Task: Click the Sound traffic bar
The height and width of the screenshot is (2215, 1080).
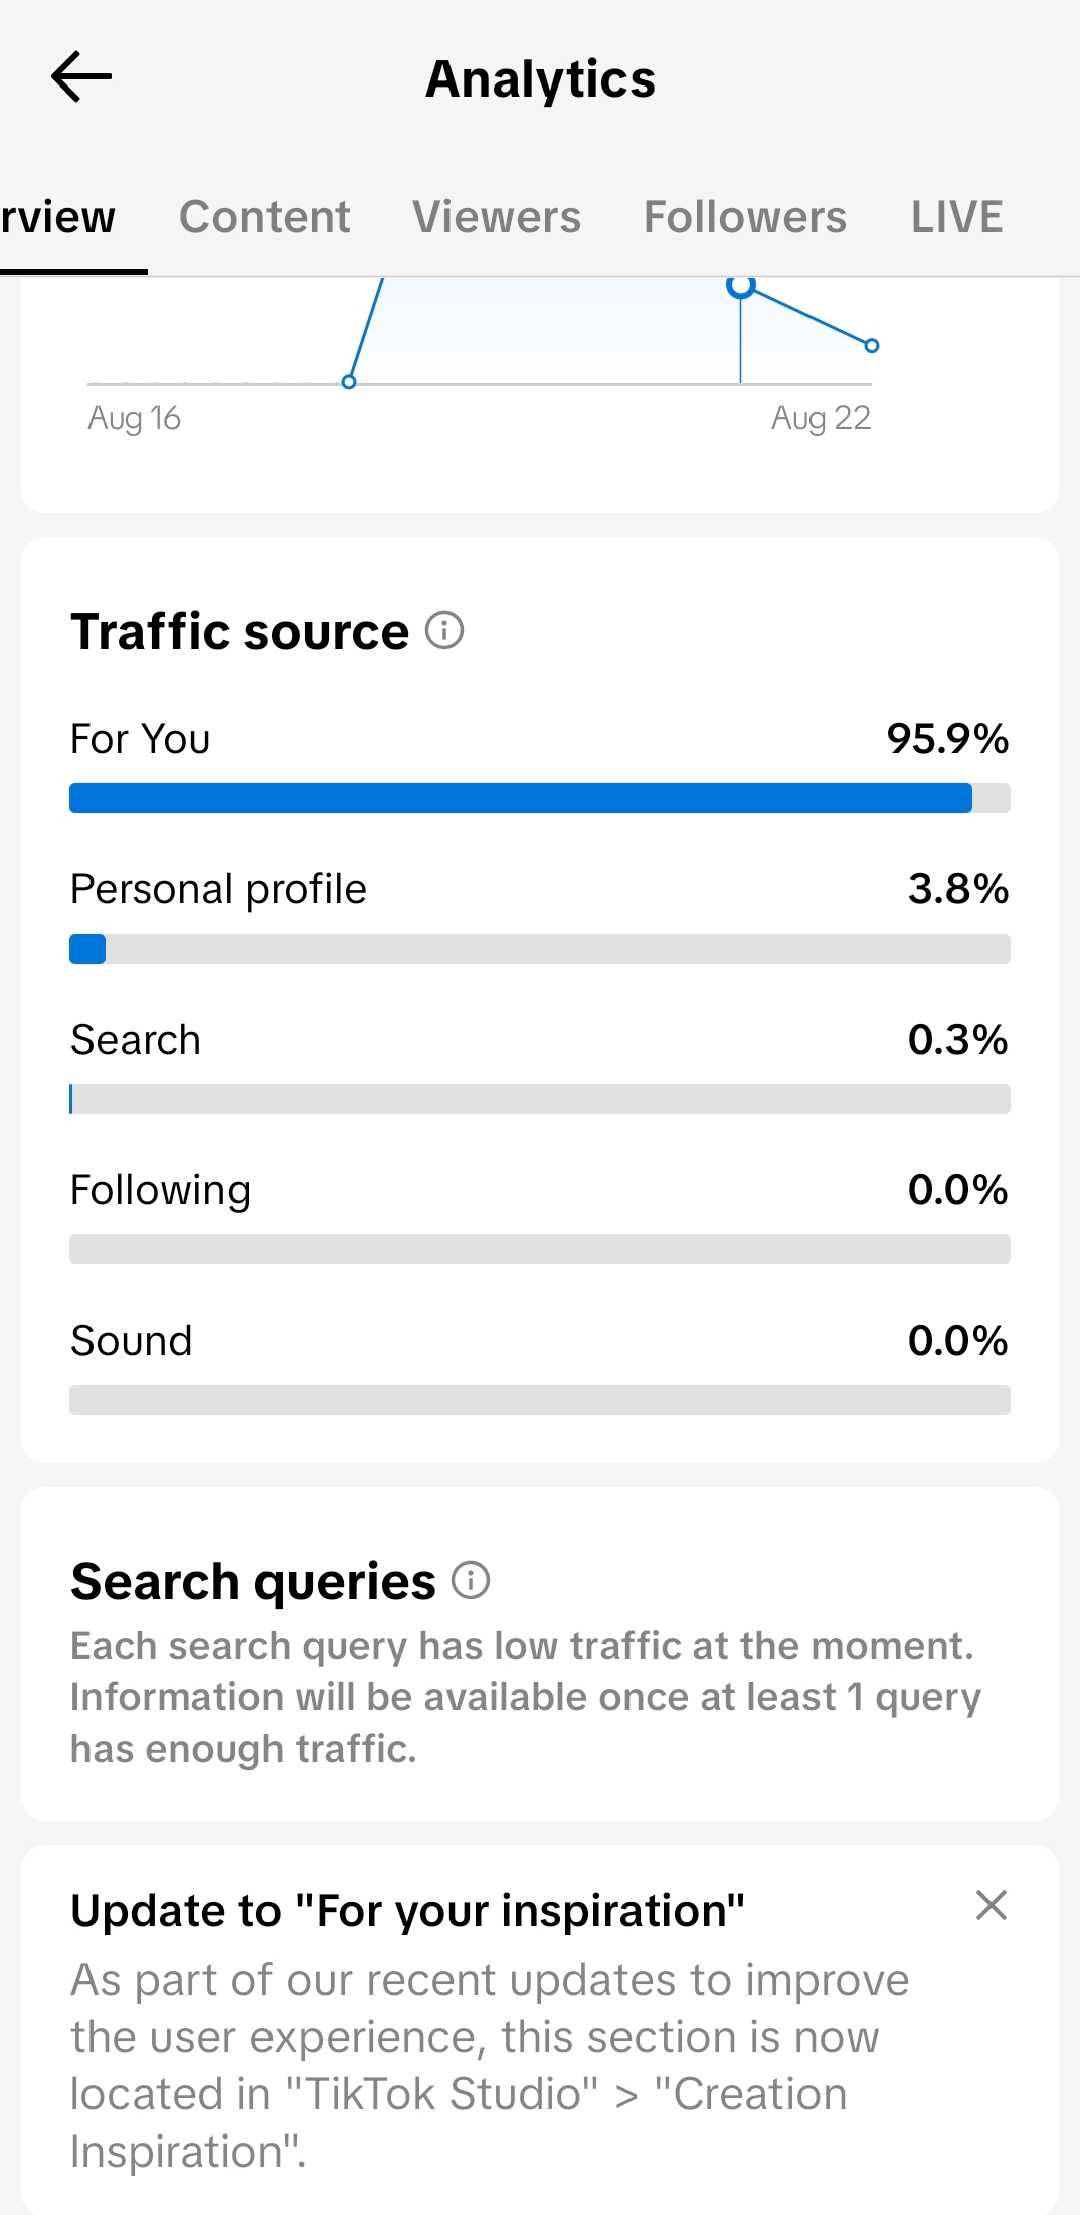Action: 540,1400
